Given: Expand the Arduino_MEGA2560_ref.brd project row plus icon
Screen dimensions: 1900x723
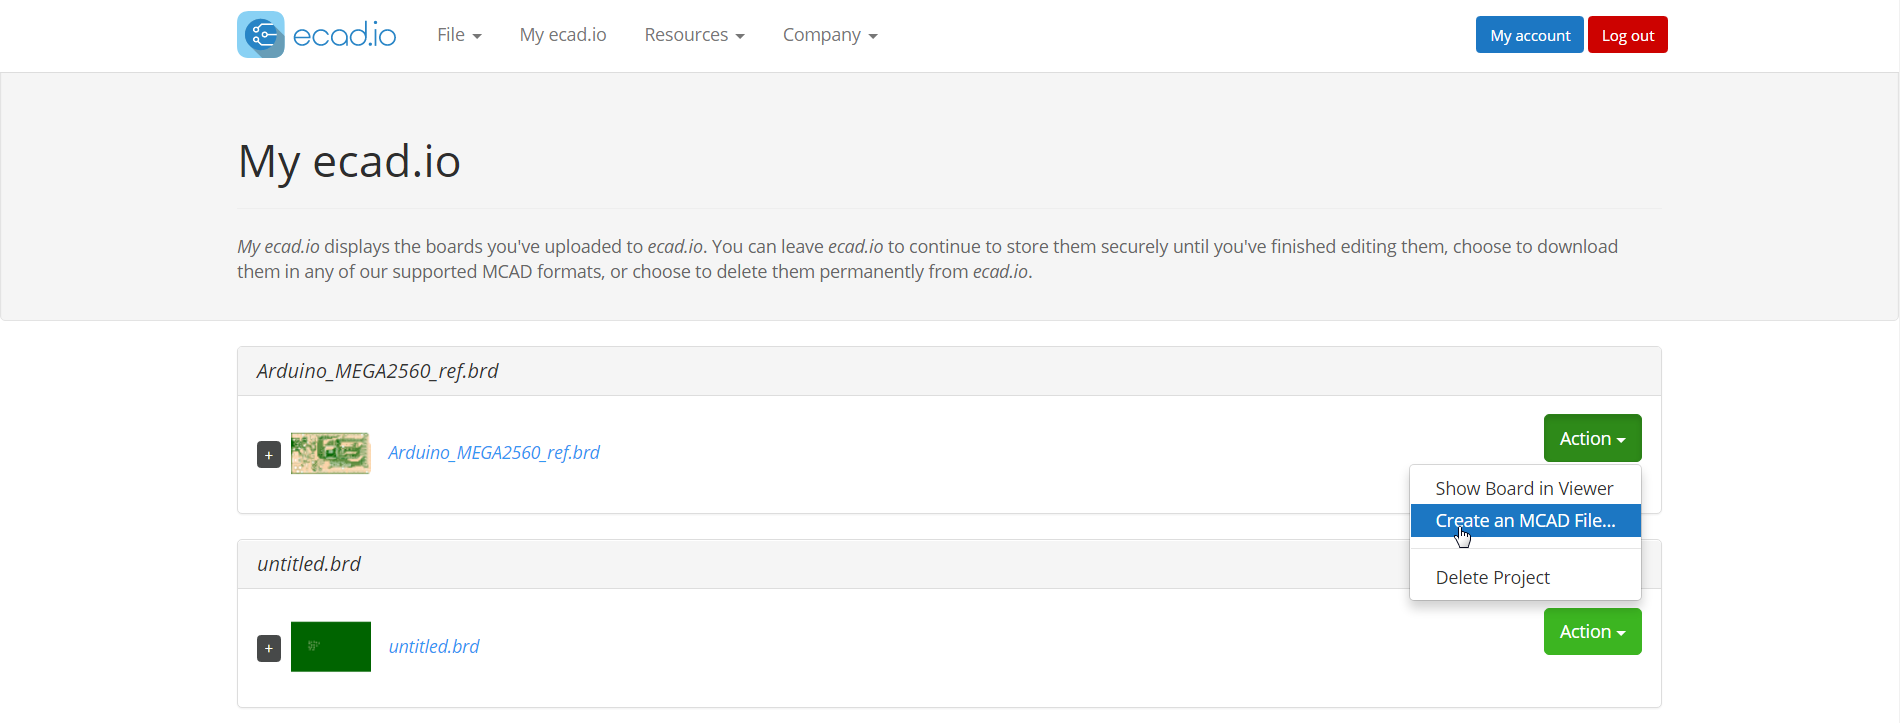Looking at the screenshot, I should [269, 455].
